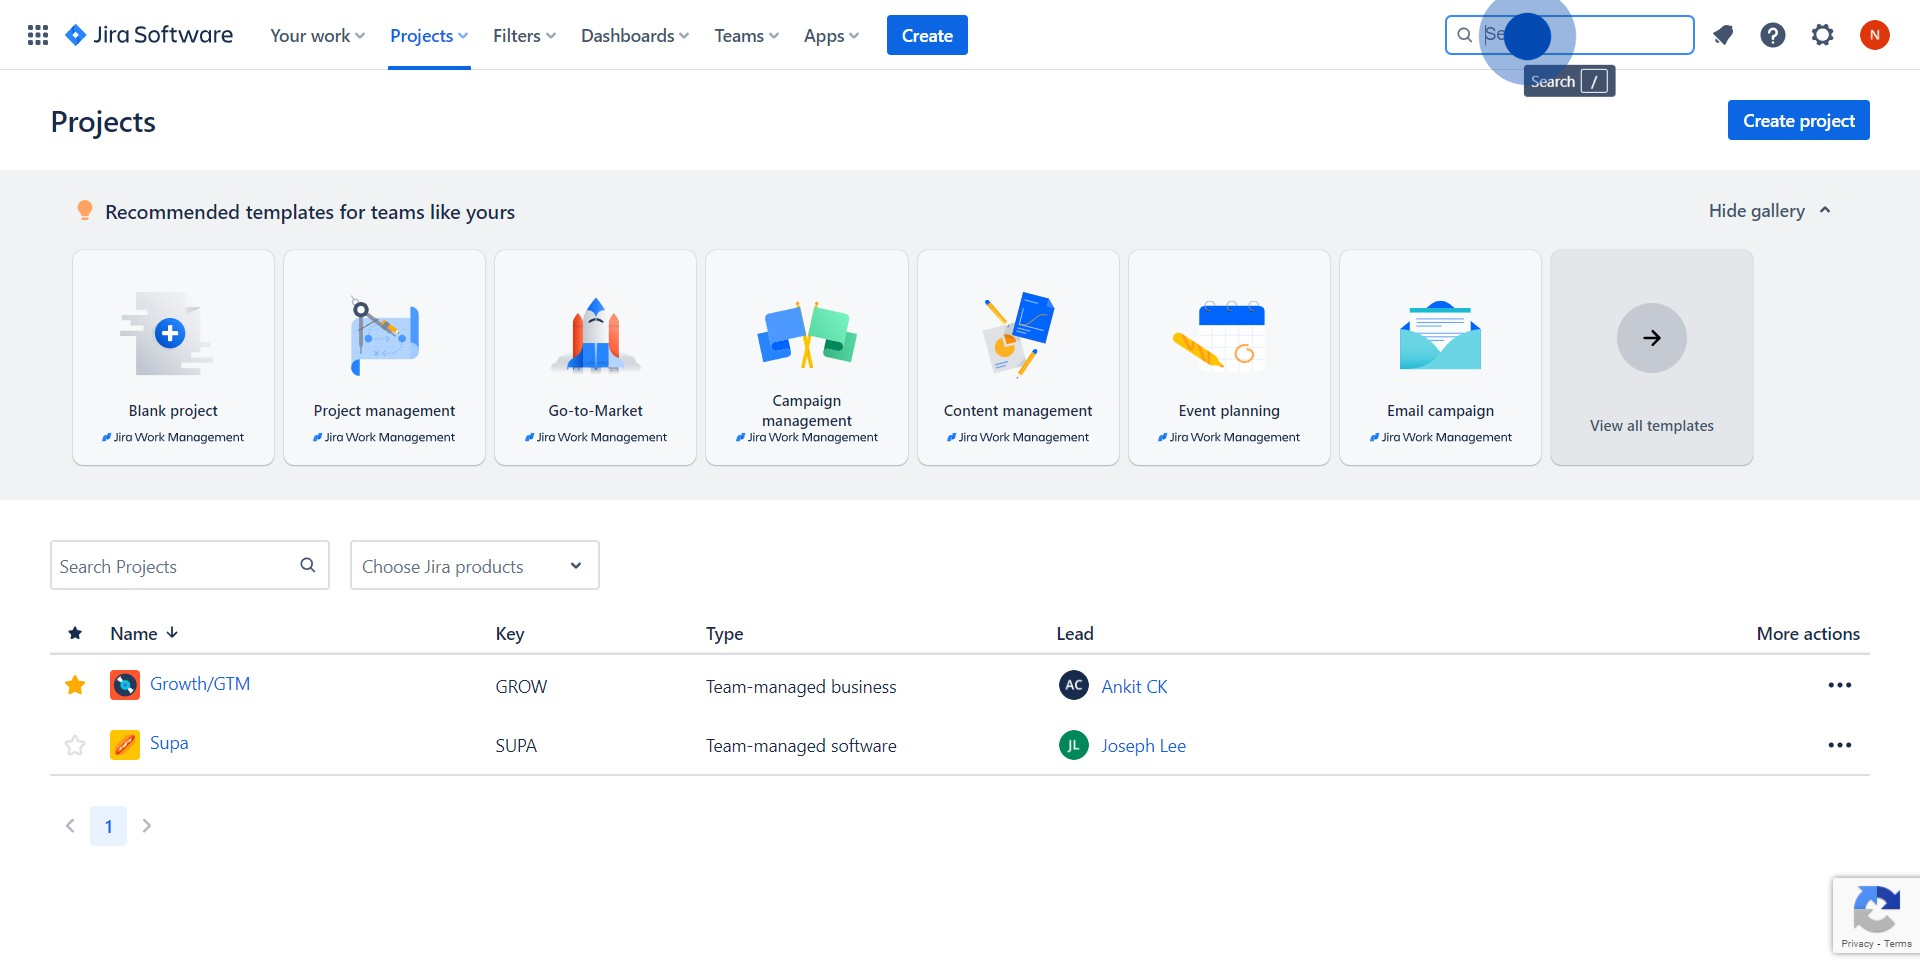The width and height of the screenshot is (1920, 970).
Task: Select the Content management template card
Action: [x=1018, y=357]
